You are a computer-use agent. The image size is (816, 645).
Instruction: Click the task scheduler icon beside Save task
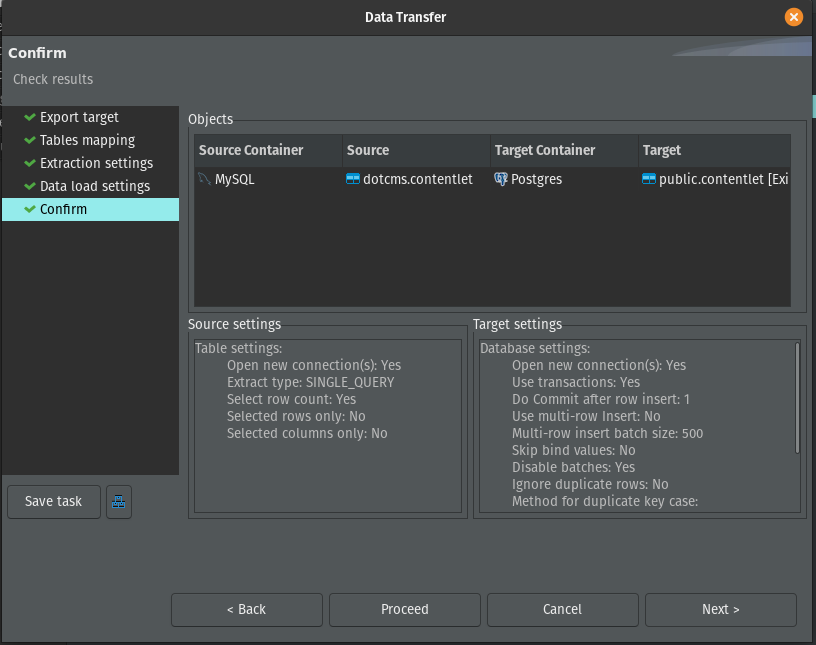click(x=119, y=502)
